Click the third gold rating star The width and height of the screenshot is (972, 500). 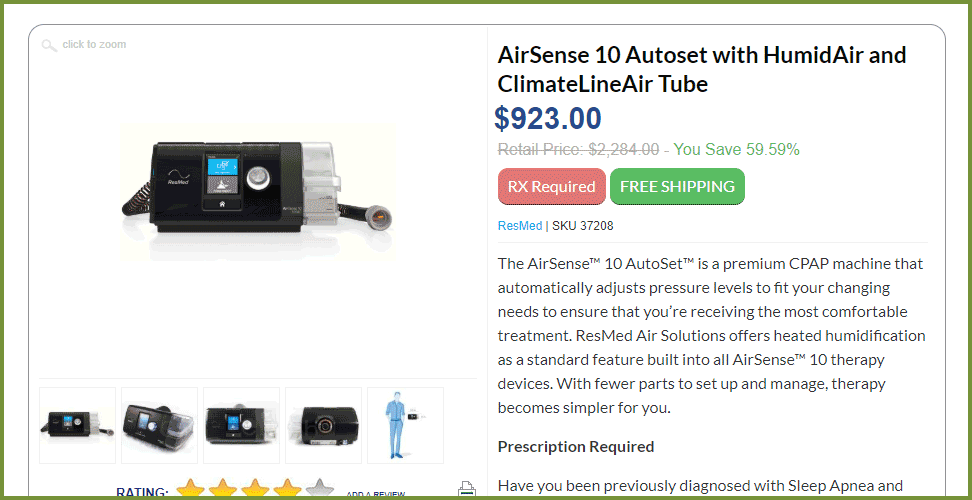(255, 488)
